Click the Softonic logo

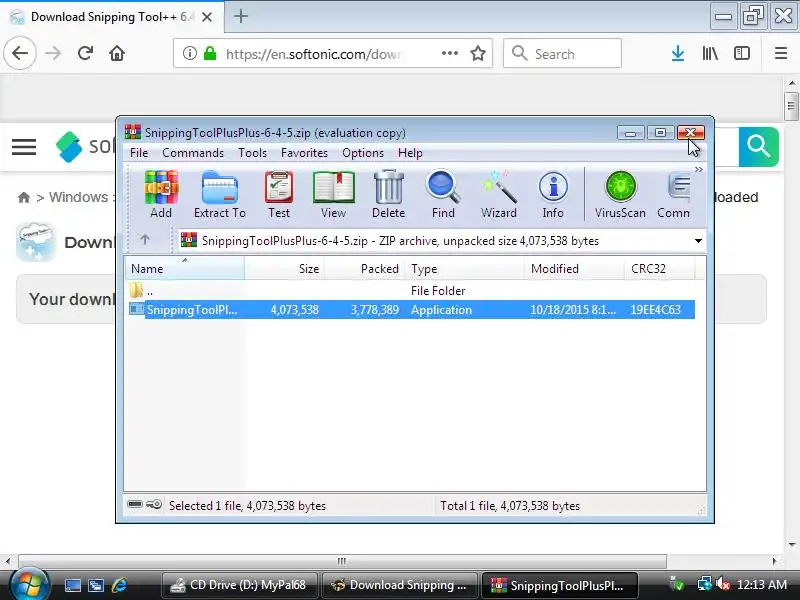pos(84,147)
